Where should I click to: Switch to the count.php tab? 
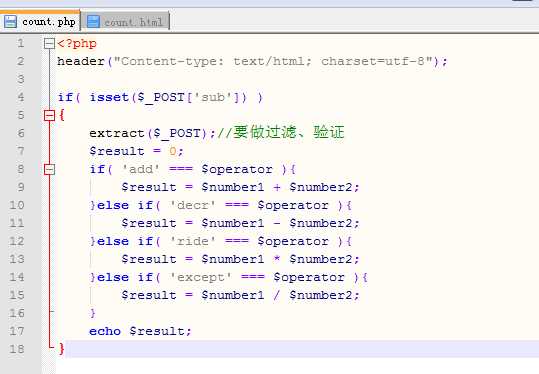(x=40, y=21)
